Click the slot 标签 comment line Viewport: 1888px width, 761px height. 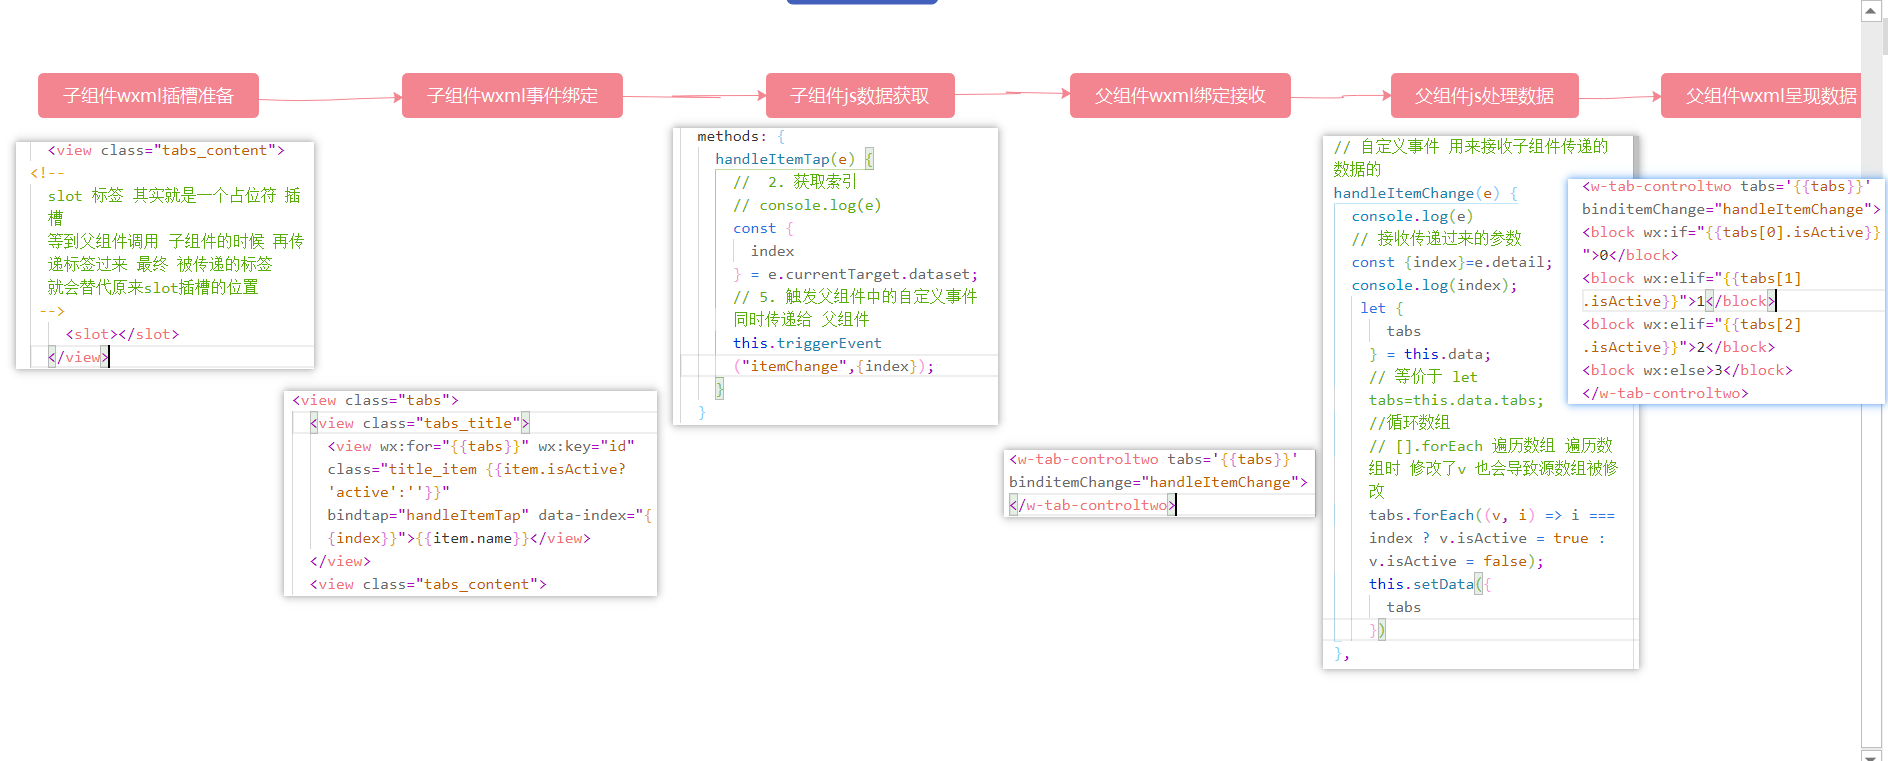(x=174, y=196)
